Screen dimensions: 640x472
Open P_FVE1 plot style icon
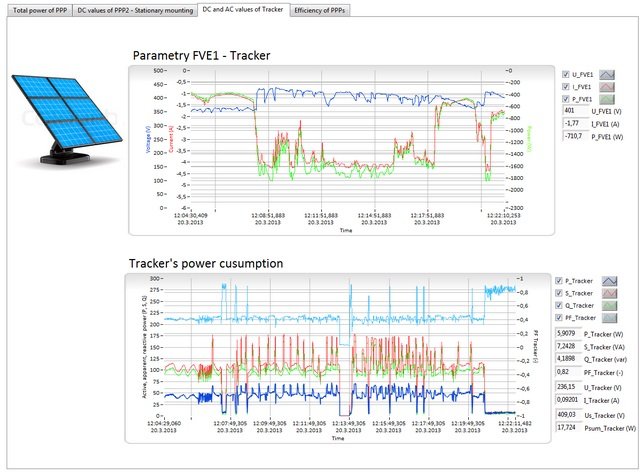(607, 99)
